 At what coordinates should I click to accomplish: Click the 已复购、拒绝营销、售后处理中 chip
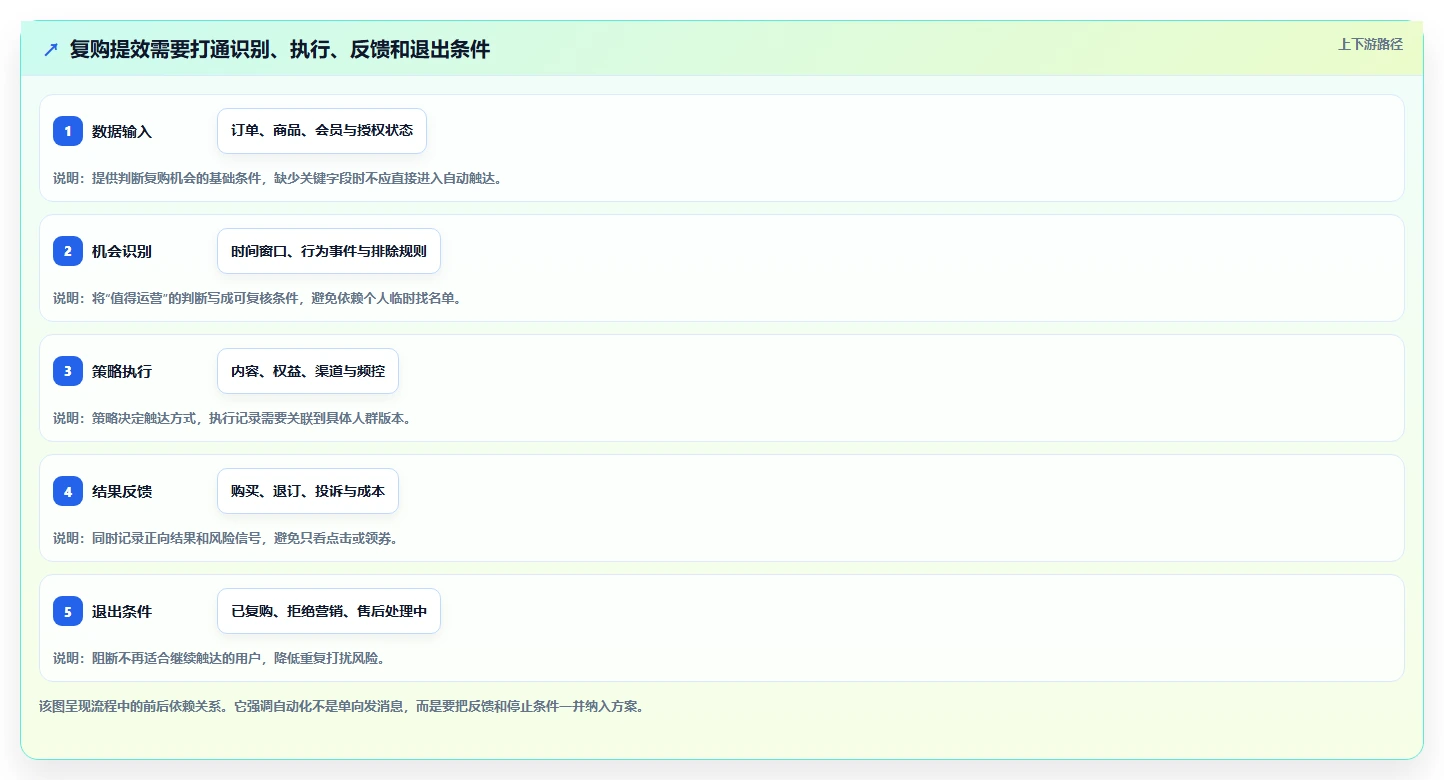pos(329,611)
